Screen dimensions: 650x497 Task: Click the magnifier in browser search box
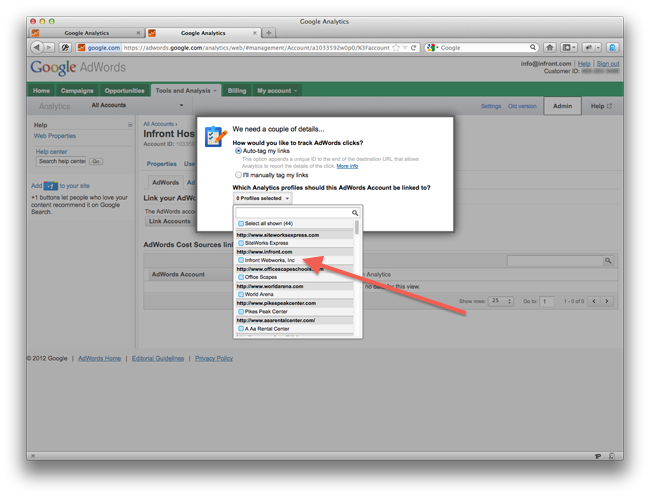tap(533, 47)
